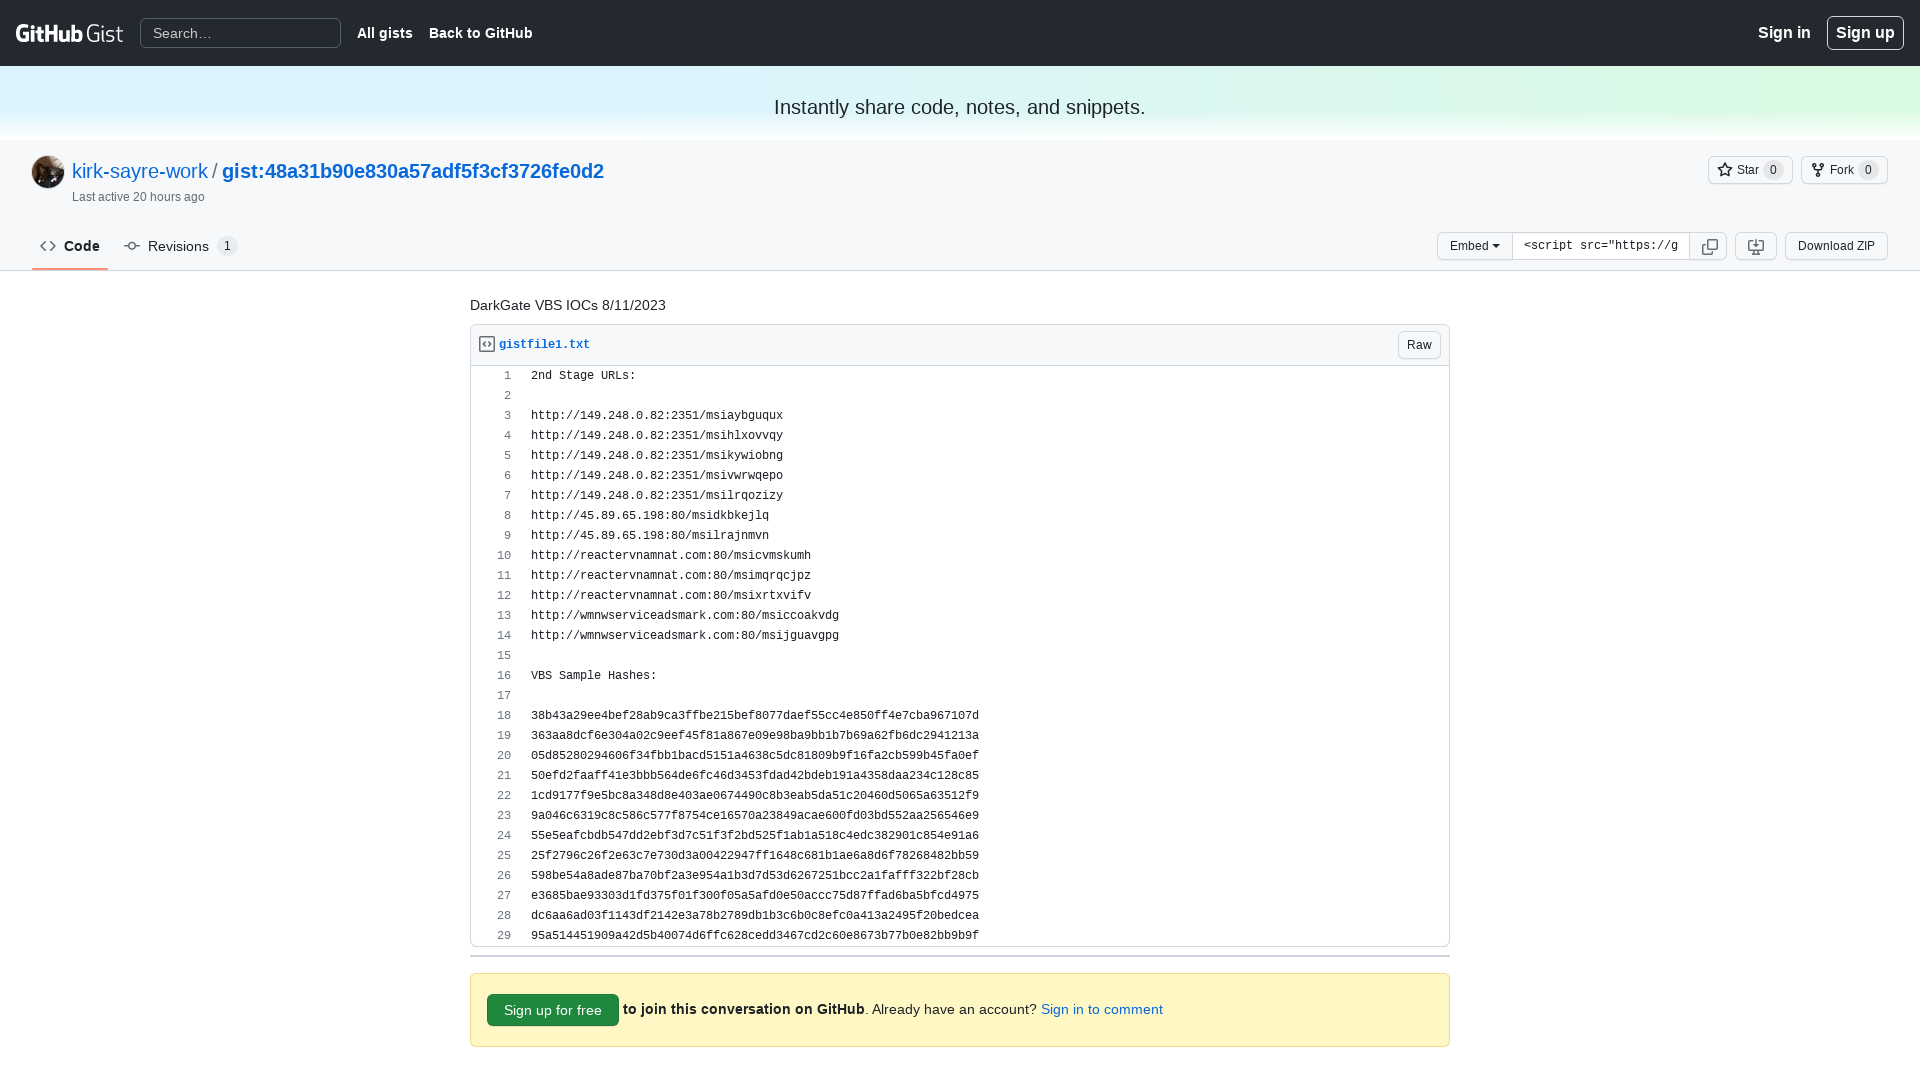Click URL ending in msiccoakvdg
1920x1080 pixels.
click(x=685, y=616)
